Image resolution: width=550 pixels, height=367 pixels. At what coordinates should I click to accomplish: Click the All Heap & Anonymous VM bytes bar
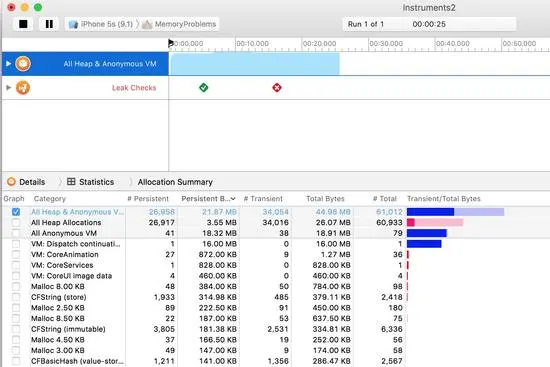[x=455, y=212]
